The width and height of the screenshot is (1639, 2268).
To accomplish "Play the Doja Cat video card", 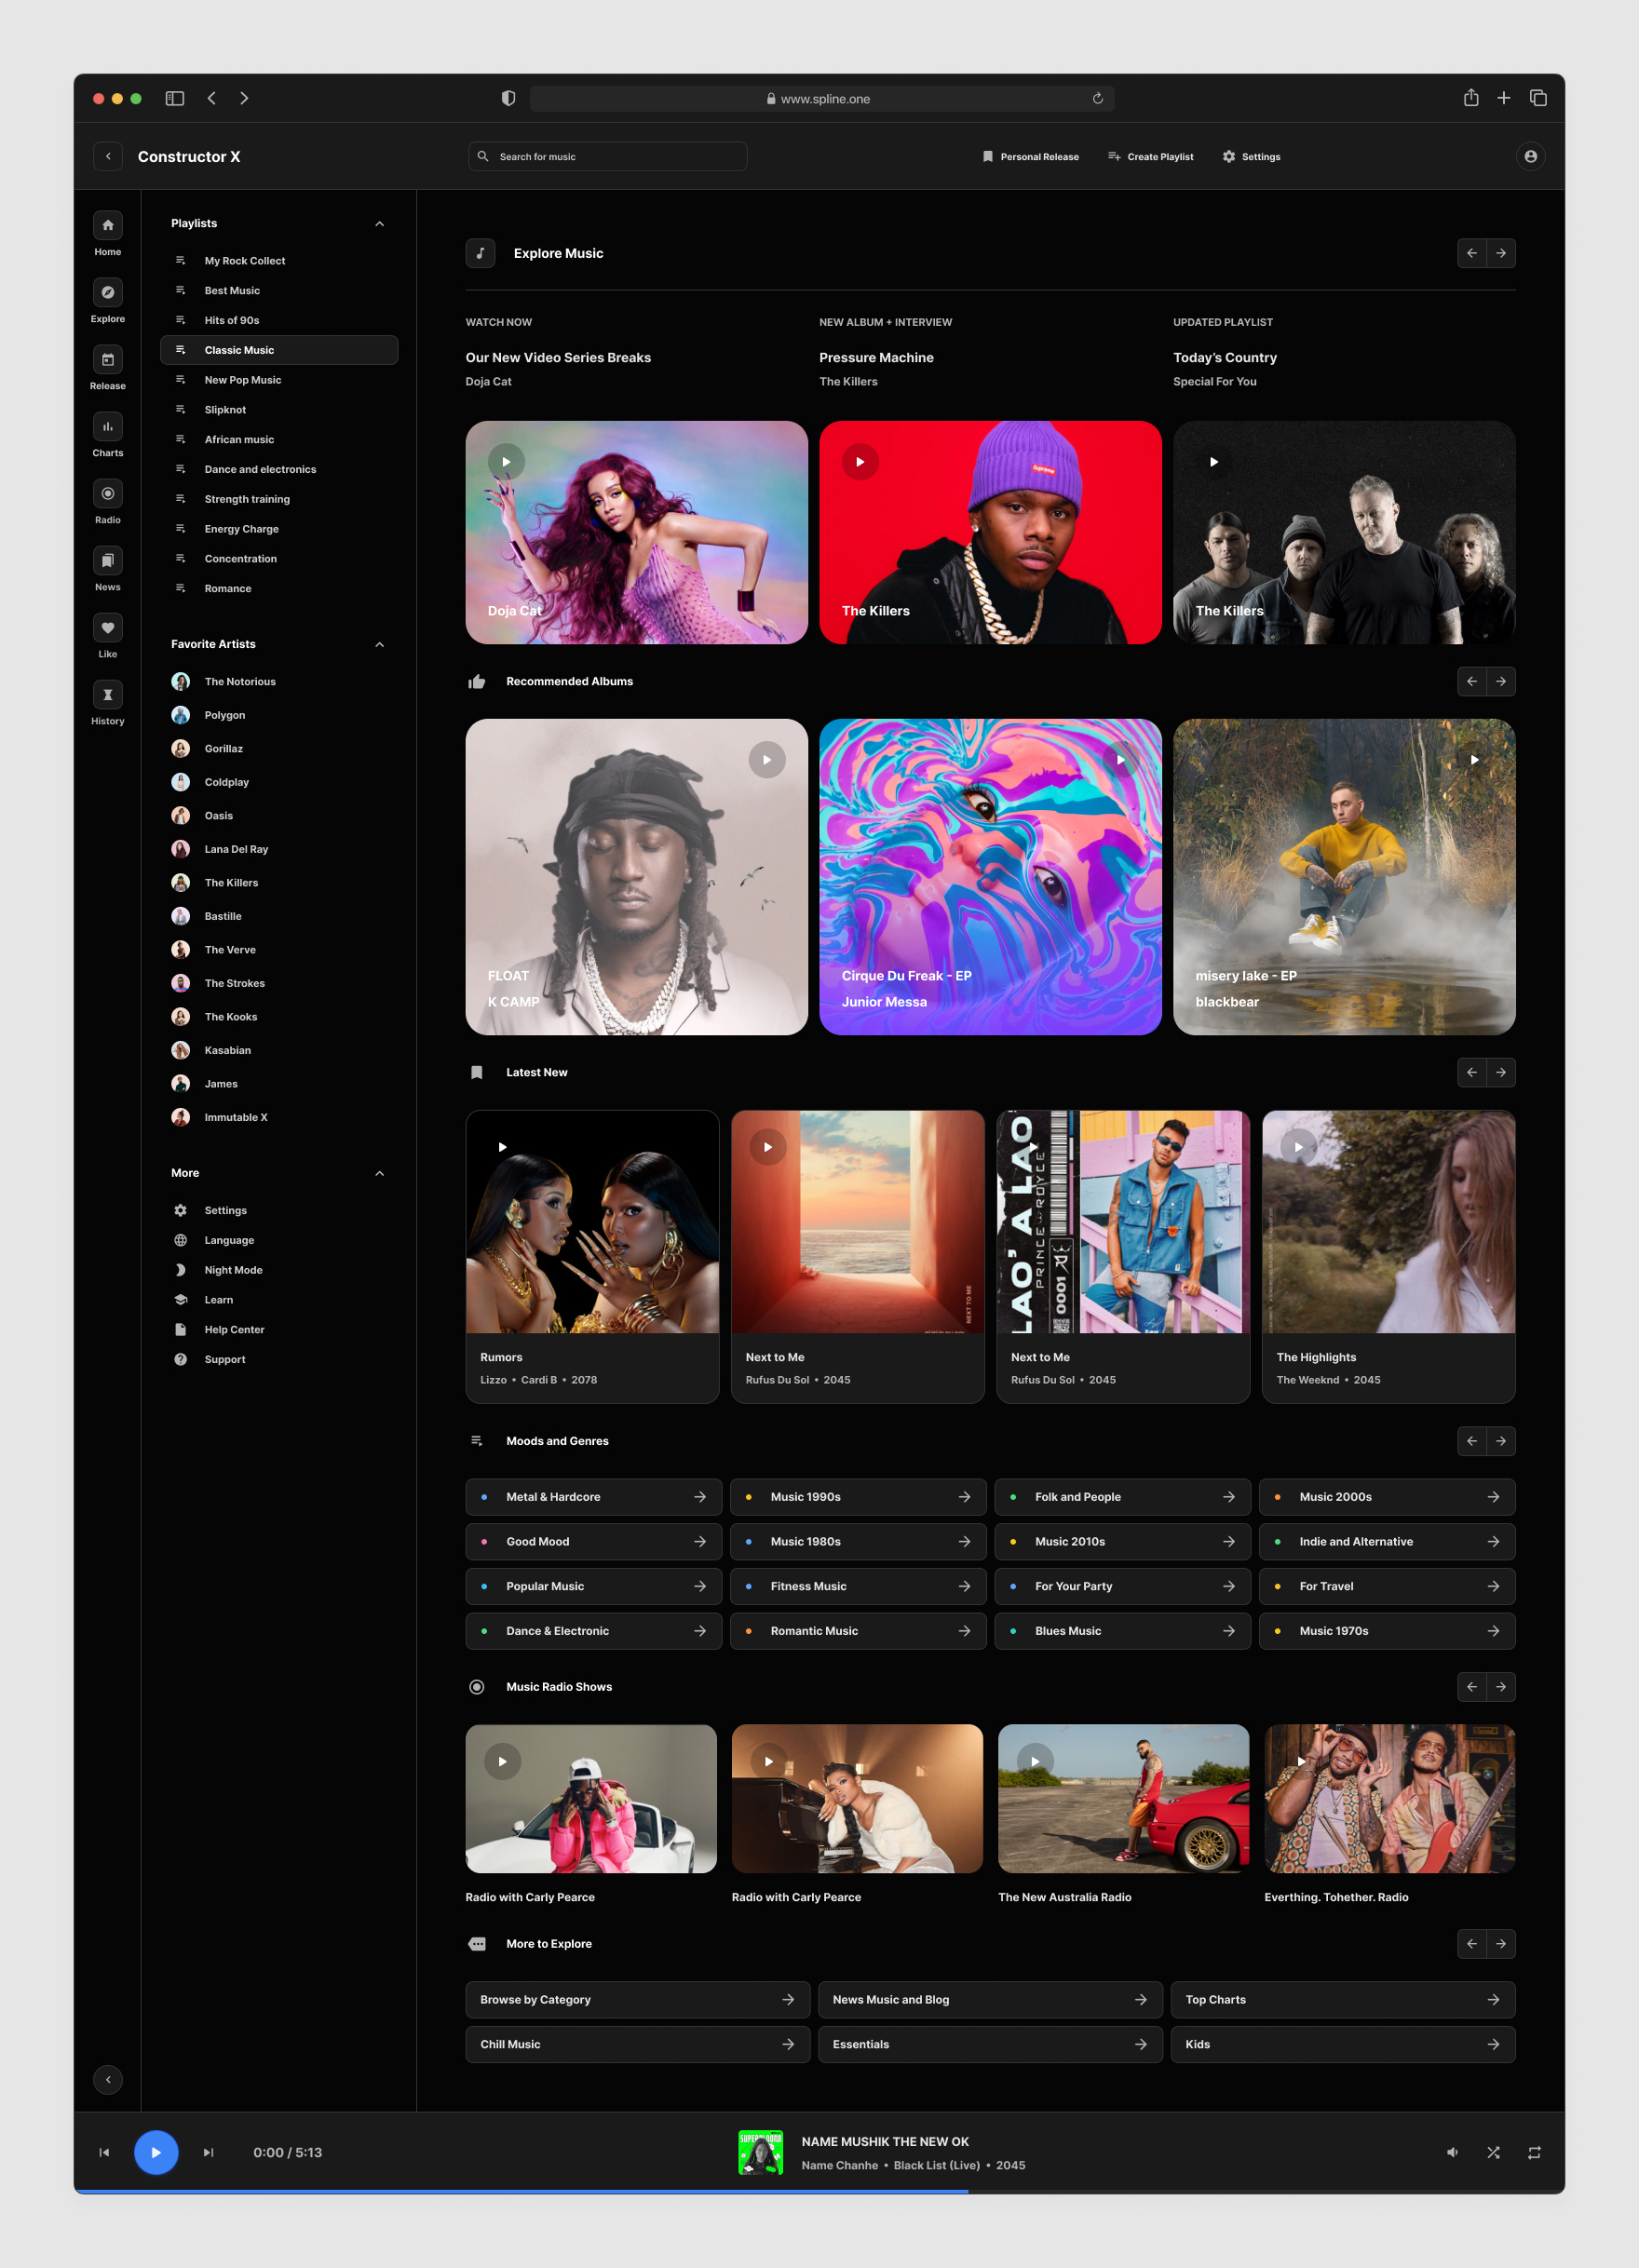I will coord(506,462).
